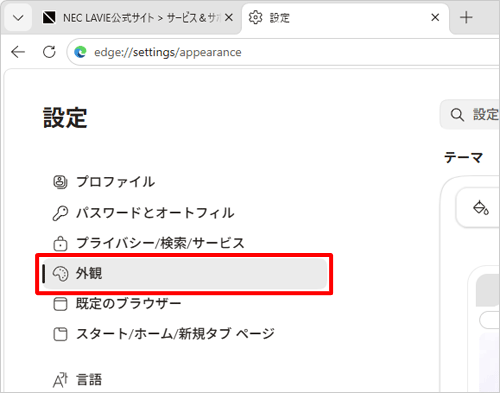500x393 pixels.
Task: Click the lock icon beside プライバシー
Action: click(60, 243)
